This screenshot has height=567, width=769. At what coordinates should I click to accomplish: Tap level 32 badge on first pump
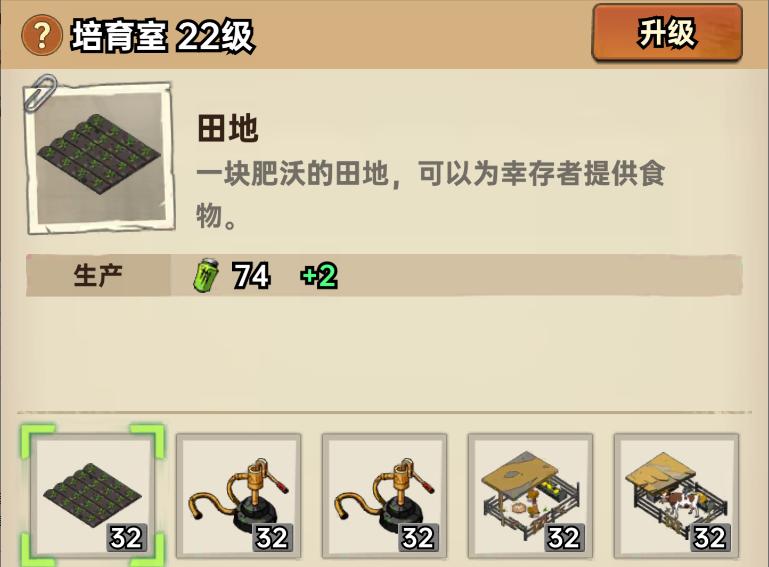[x=273, y=538]
